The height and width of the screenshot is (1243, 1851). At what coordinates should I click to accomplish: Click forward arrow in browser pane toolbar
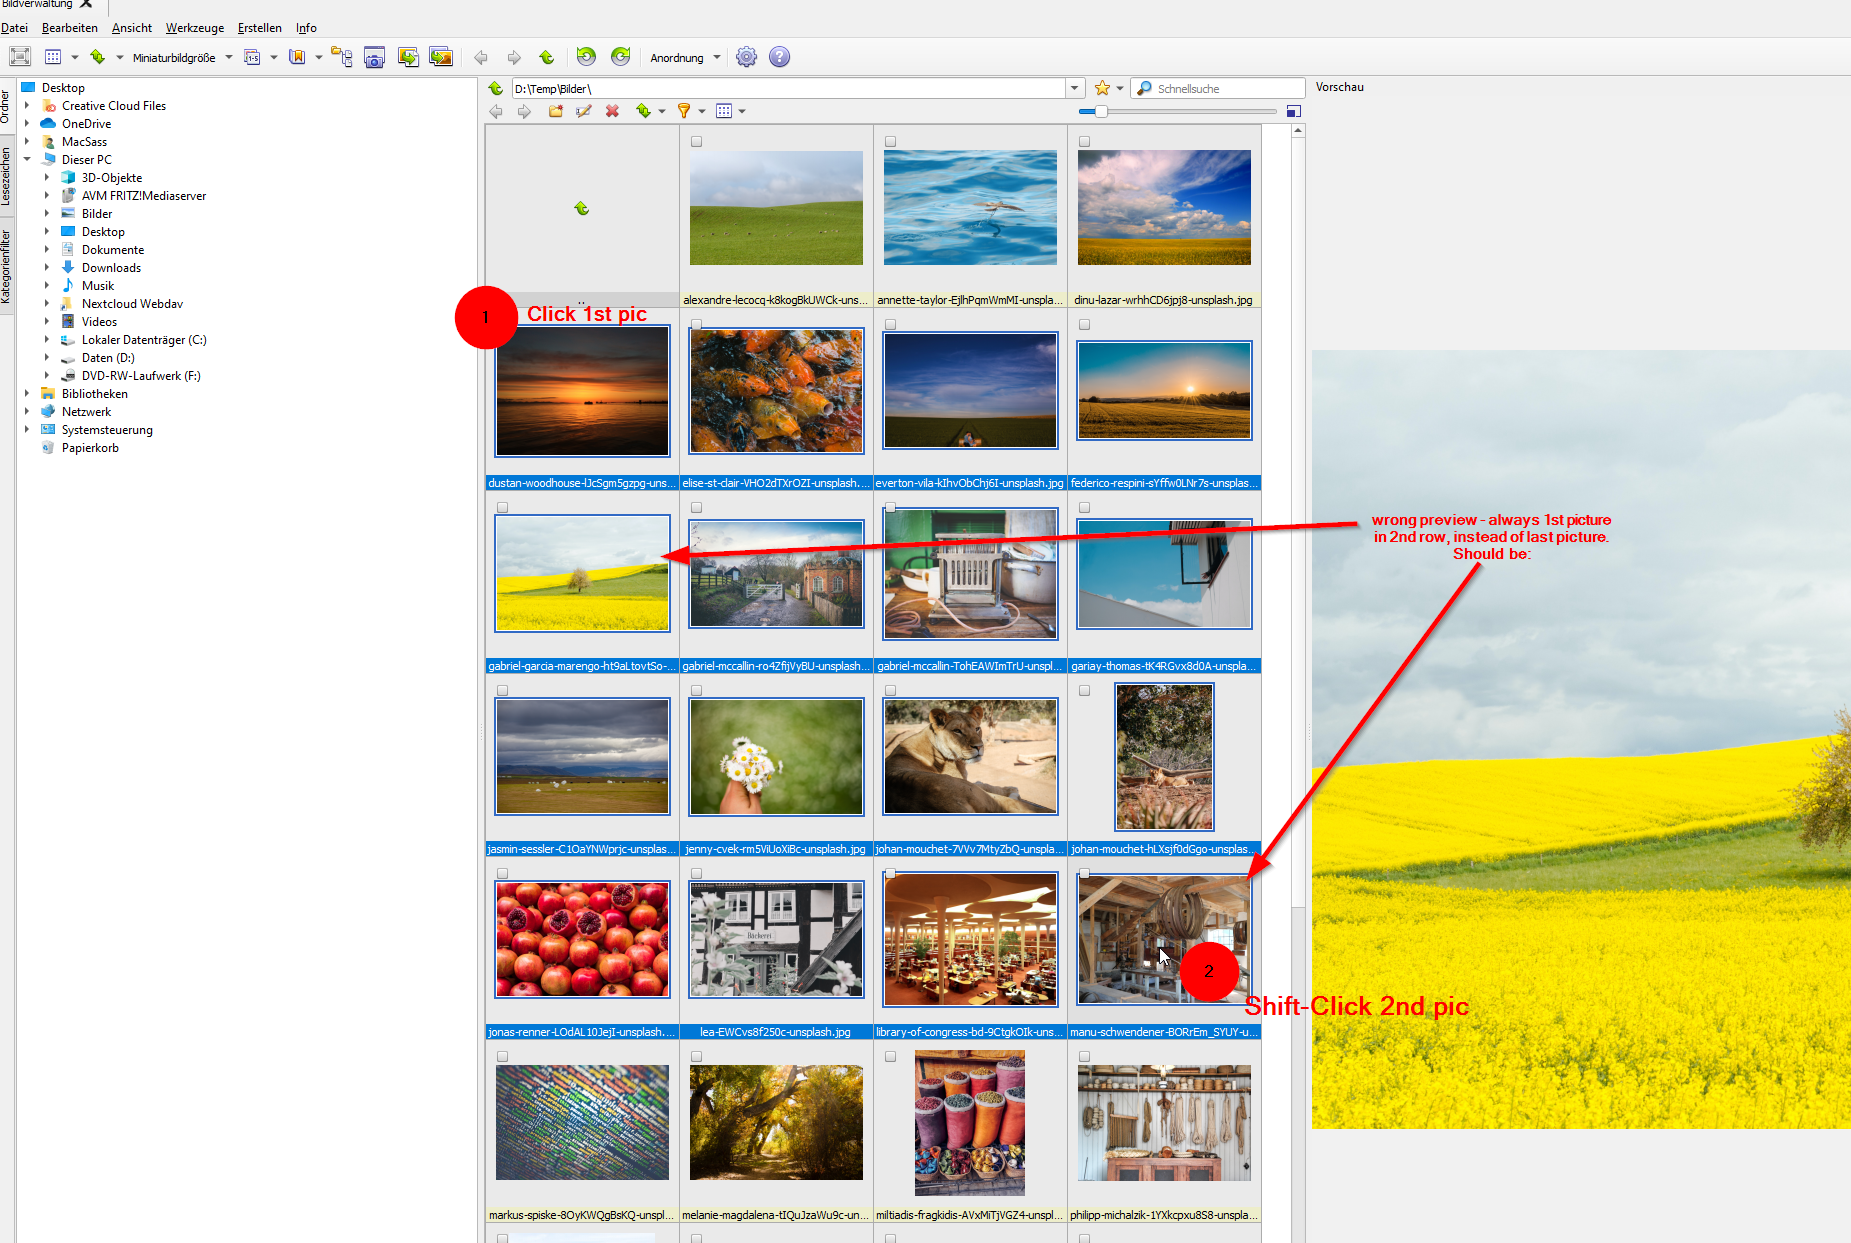[x=524, y=111]
